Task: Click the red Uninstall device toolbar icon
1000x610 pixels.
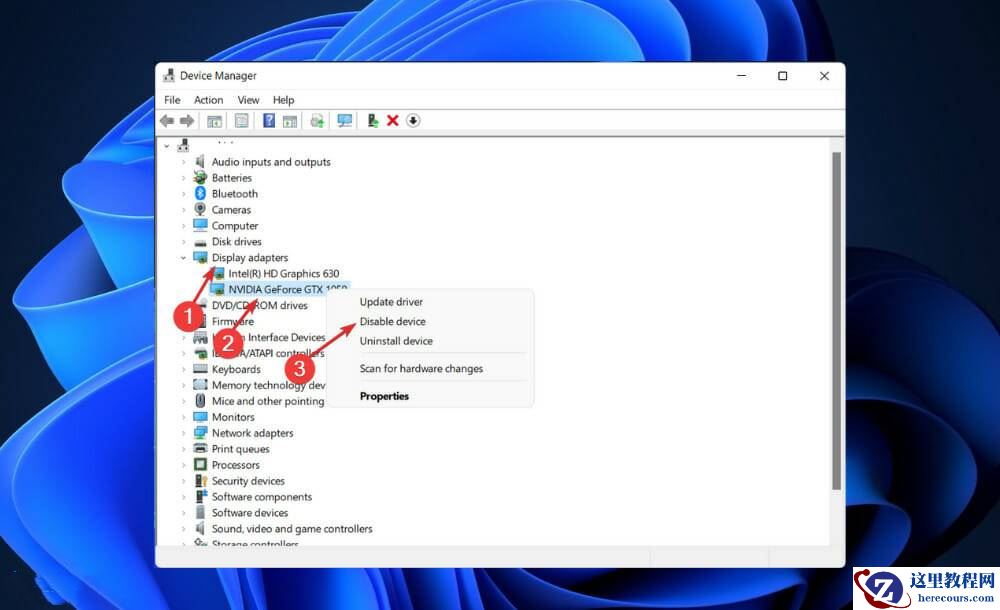Action: coord(393,120)
